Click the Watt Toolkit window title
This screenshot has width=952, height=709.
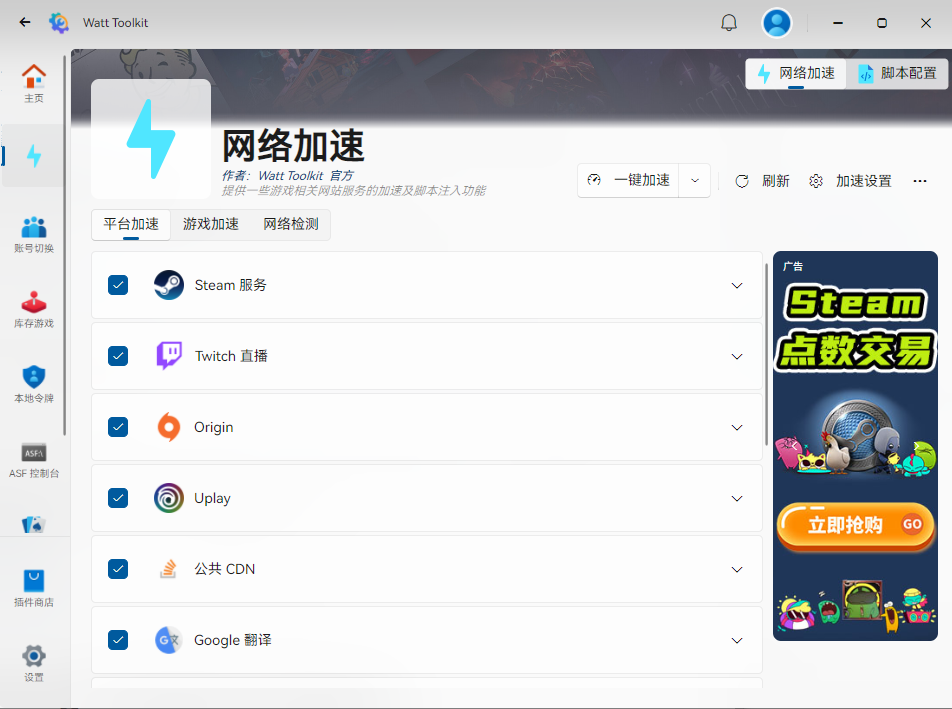115,22
